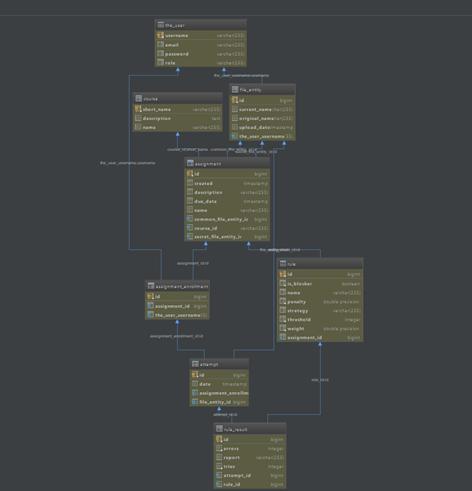Select the name column in assignment table
This screenshot has width=472, height=491.
point(227,210)
